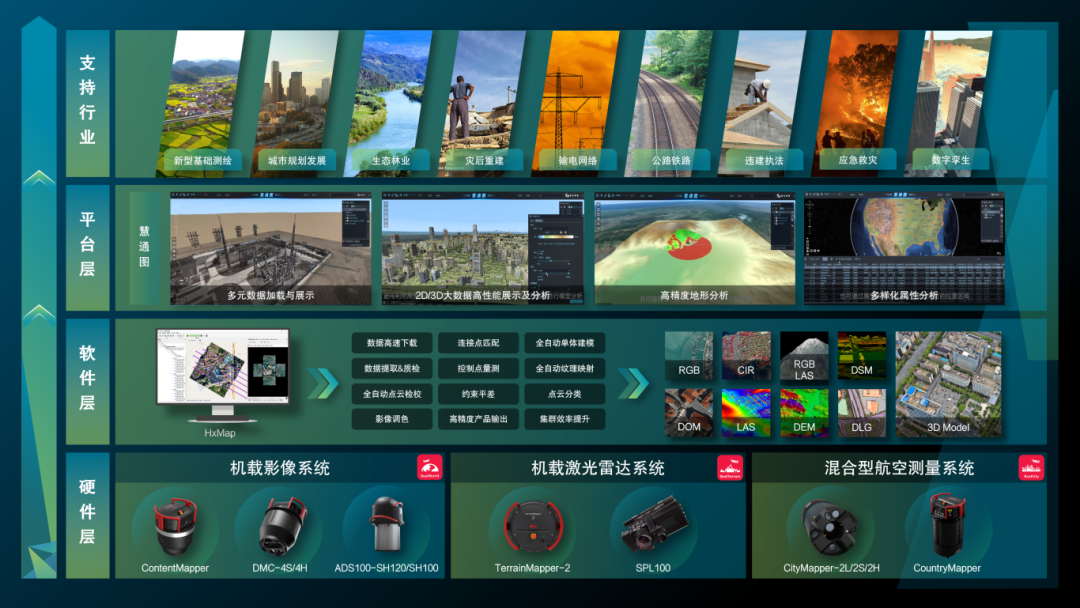Open the RGB LAS product tile
The height and width of the screenshot is (608, 1080).
(x=804, y=355)
